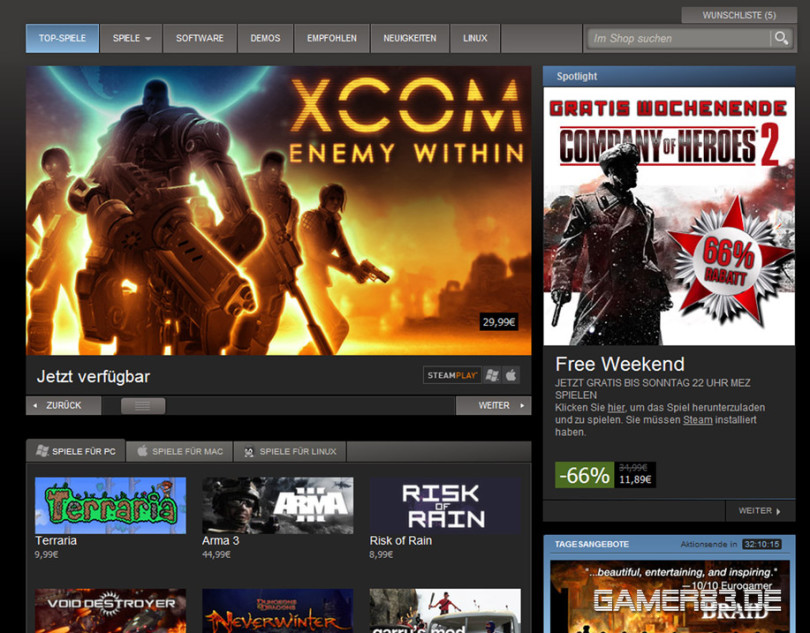Click the Arma 3 title text
The width and height of the screenshot is (810, 633).
(221, 541)
